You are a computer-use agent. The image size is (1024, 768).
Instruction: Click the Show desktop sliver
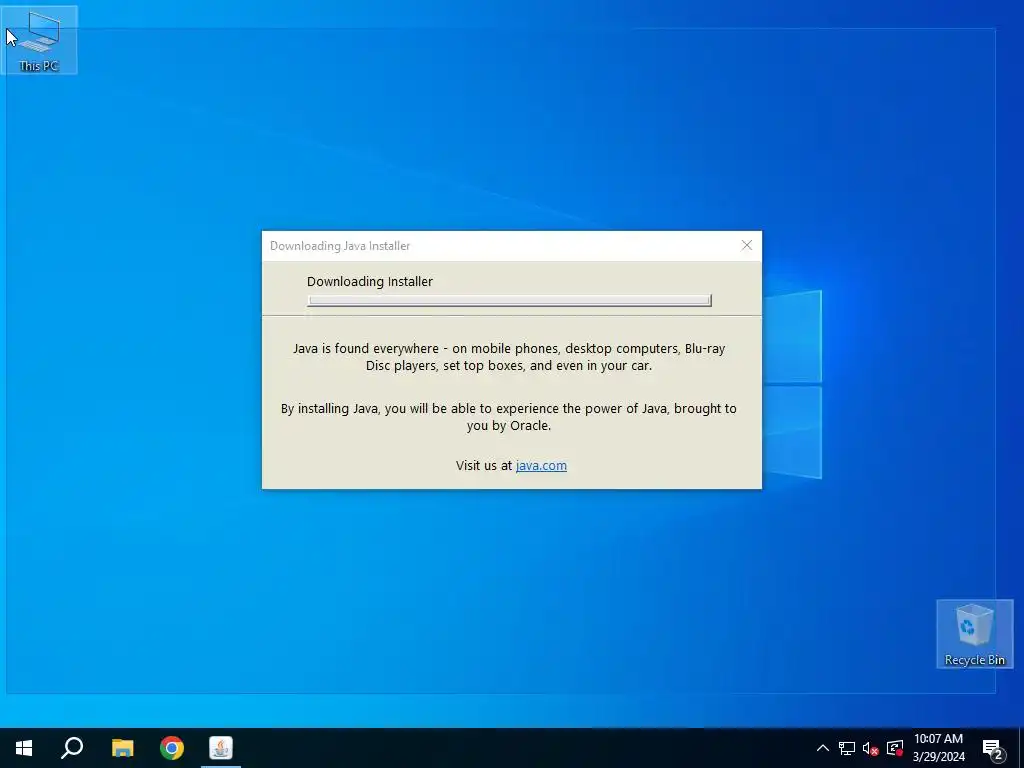click(x=1021, y=748)
